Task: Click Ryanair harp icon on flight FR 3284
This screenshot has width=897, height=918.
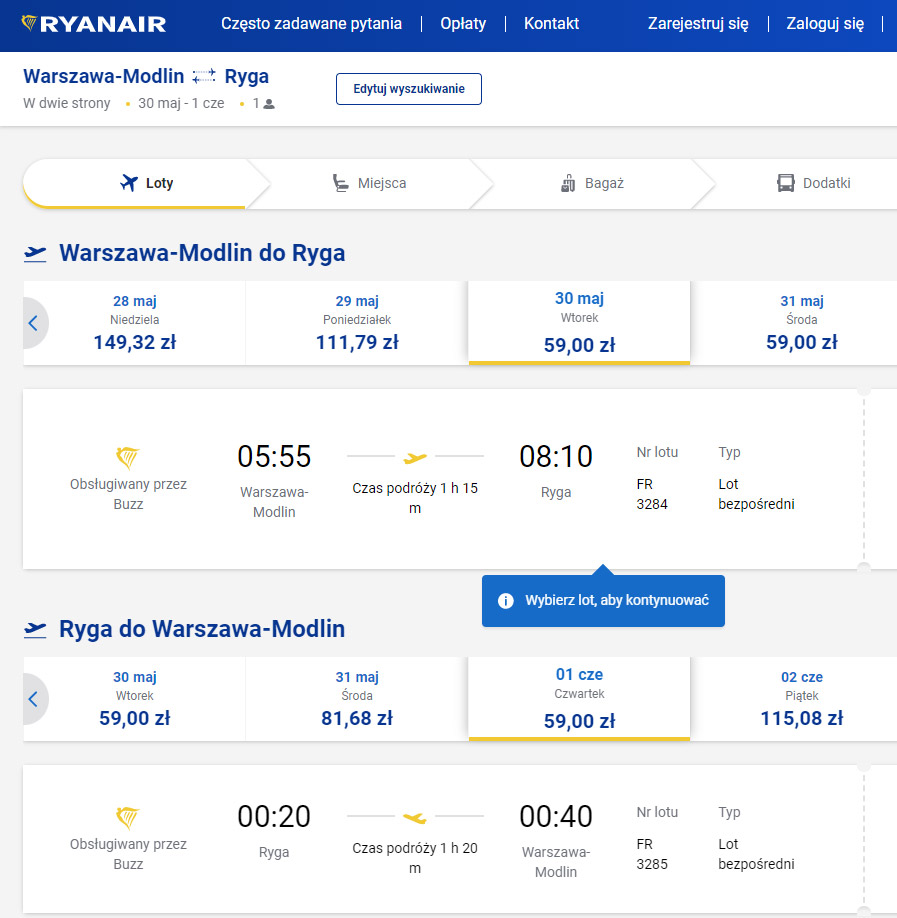Action: (128, 458)
